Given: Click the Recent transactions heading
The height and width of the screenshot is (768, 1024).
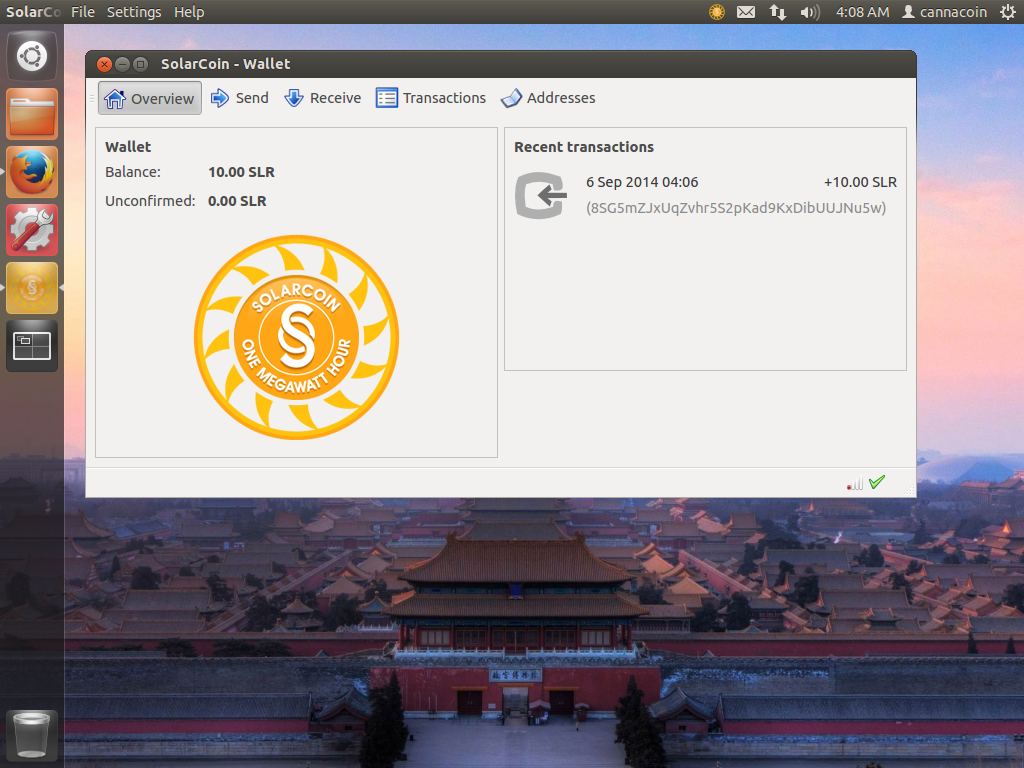Looking at the screenshot, I should [584, 147].
